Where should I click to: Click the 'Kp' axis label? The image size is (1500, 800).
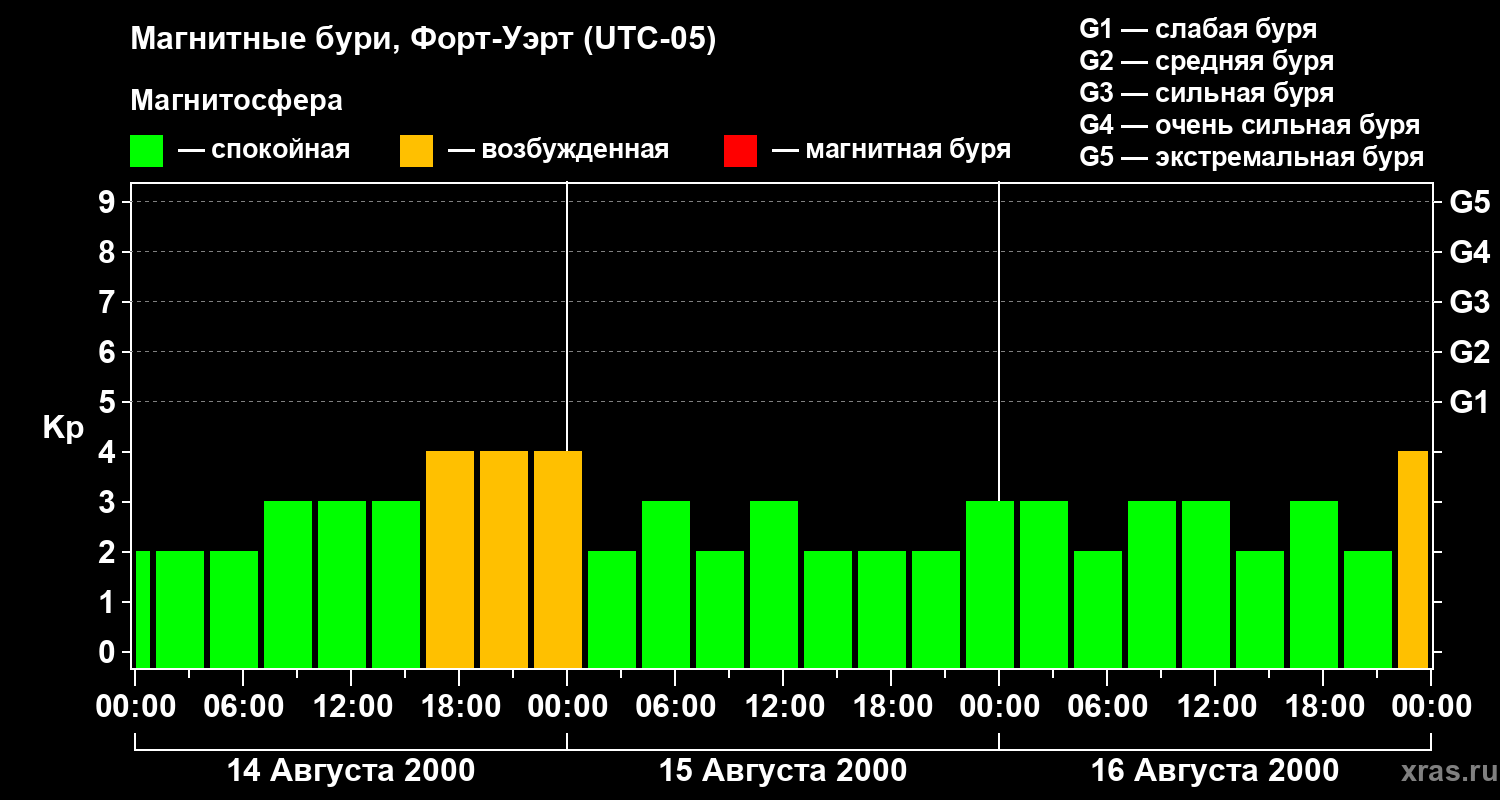coord(63,429)
